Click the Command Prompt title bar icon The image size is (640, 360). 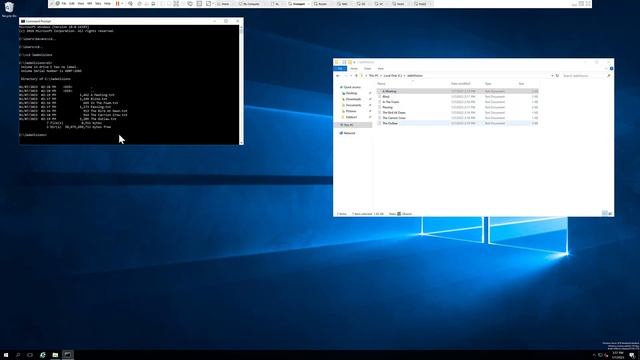click(23, 21)
